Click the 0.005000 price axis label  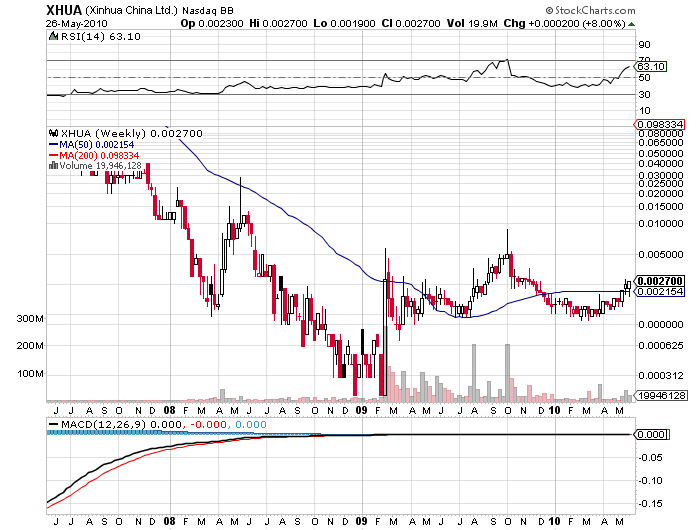pyautogui.click(x=661, y=255)
